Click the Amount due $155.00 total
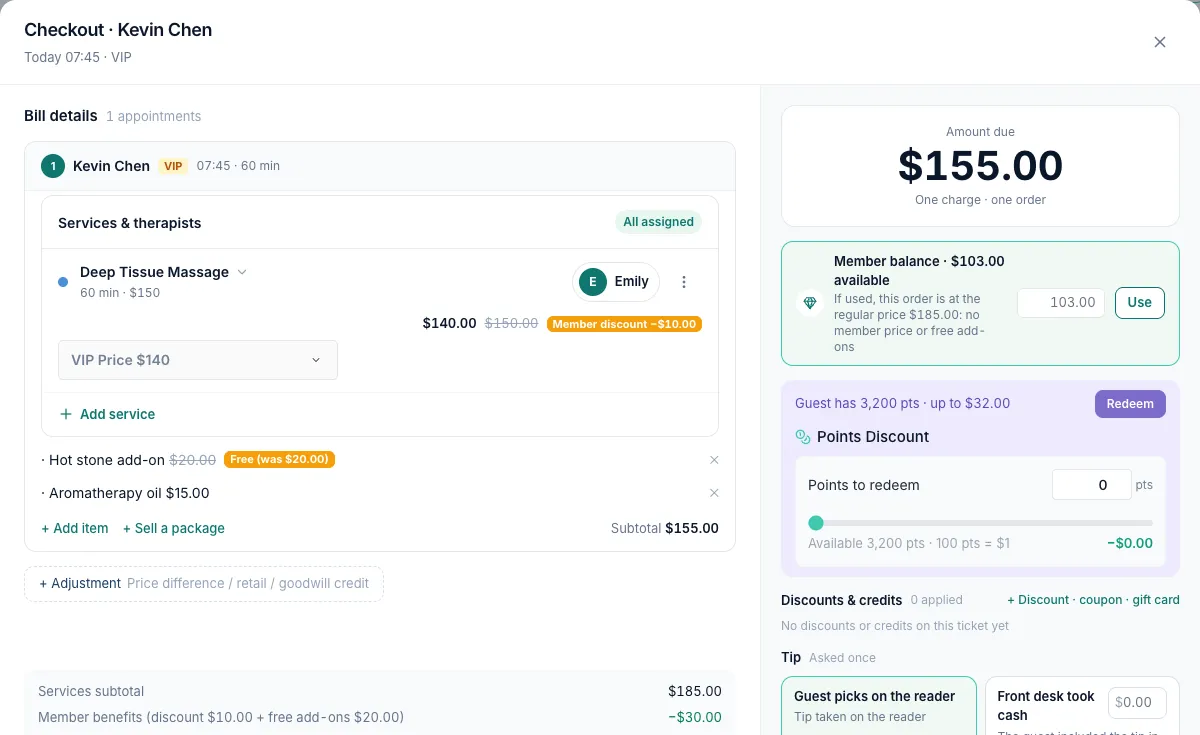 [980, 165]
